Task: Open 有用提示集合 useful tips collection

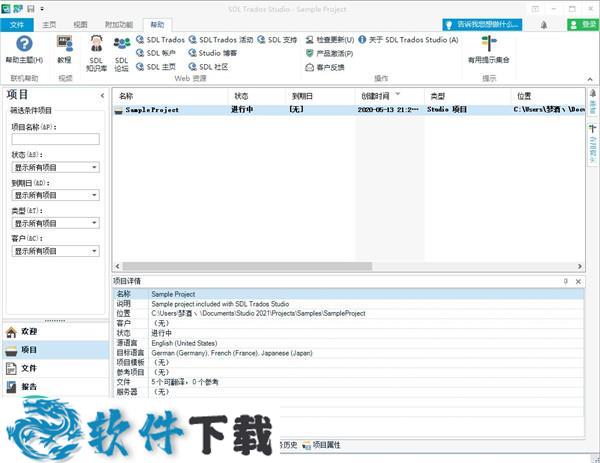Action: [x=489, y=49]
